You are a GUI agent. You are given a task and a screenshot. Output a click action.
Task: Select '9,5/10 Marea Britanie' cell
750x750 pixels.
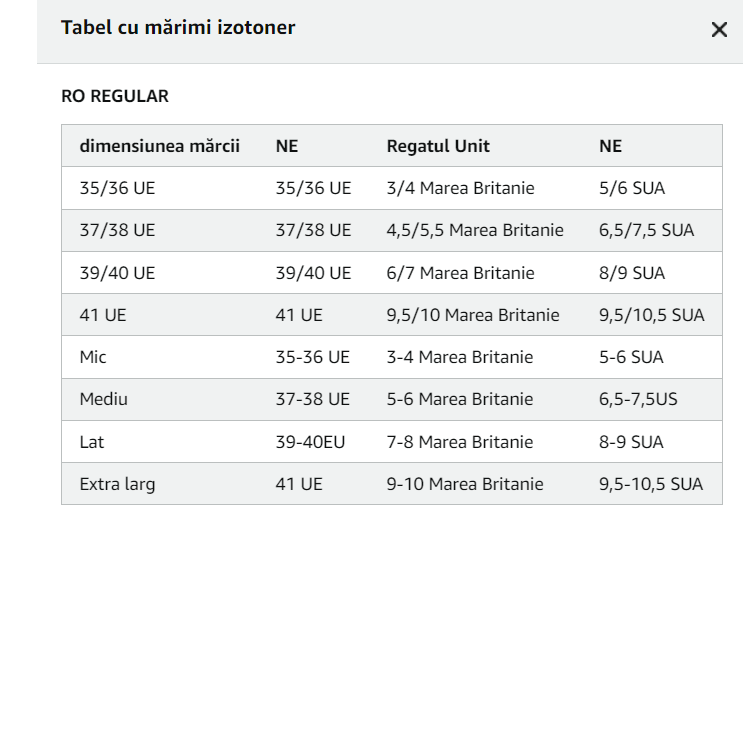pyautogui.click(x=473, y=315)
